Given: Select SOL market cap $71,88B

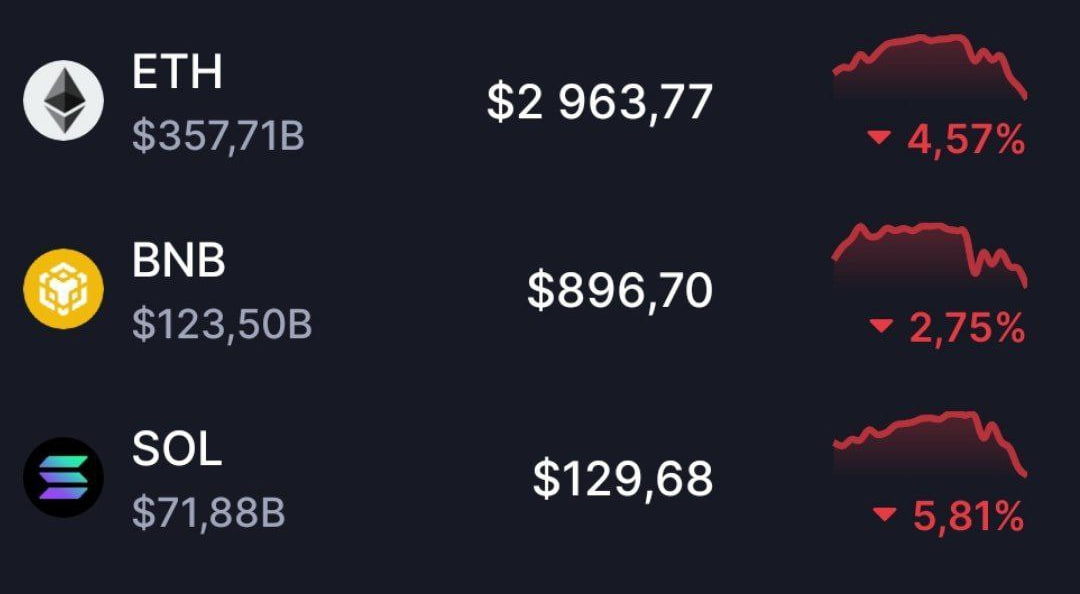Looking at the screenshot, I should [x=209, y=512].
